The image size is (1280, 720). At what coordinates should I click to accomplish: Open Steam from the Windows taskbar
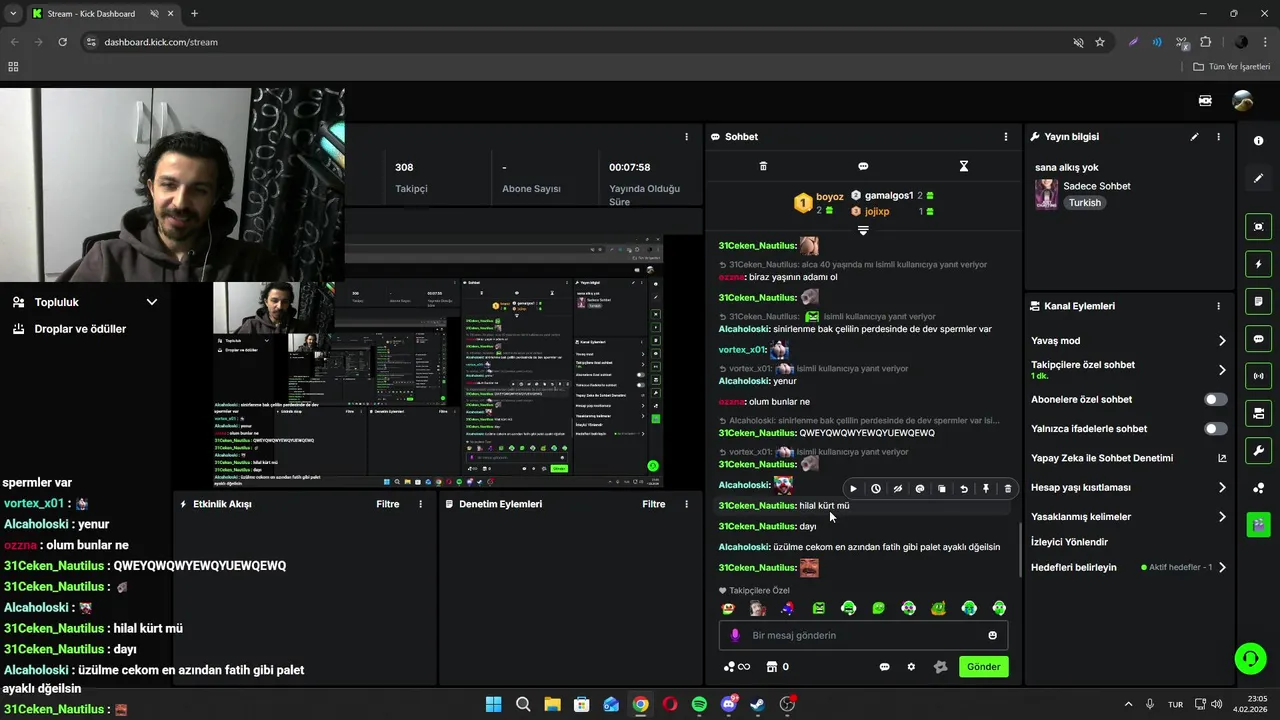click(x=758, y=704)
